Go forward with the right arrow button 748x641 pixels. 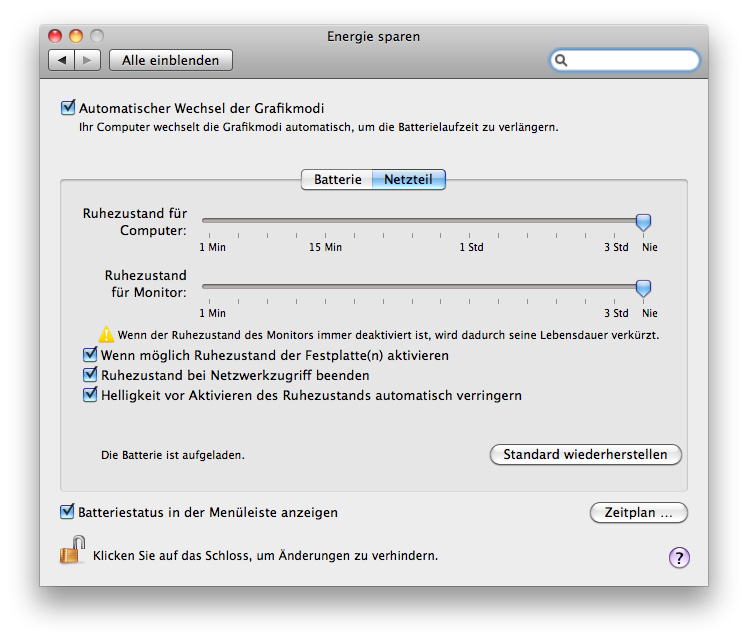87,60
